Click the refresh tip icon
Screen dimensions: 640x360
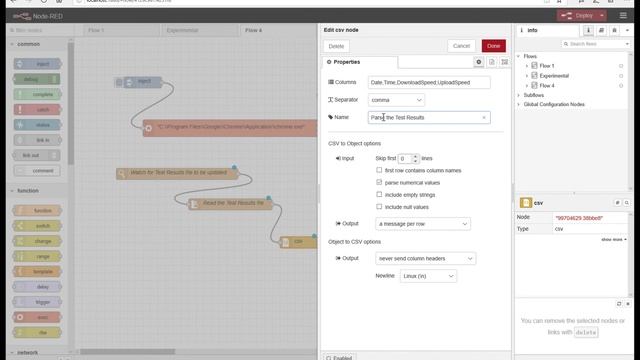[x=619, y=304]
